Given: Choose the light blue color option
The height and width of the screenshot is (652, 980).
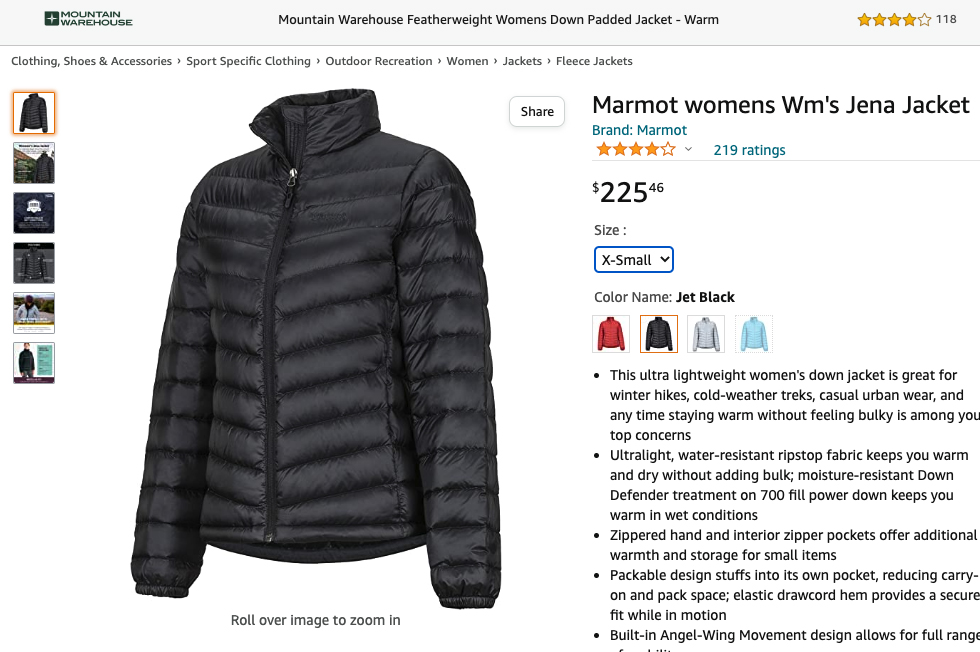Looking at the screenshot, I should coord(753,333).
